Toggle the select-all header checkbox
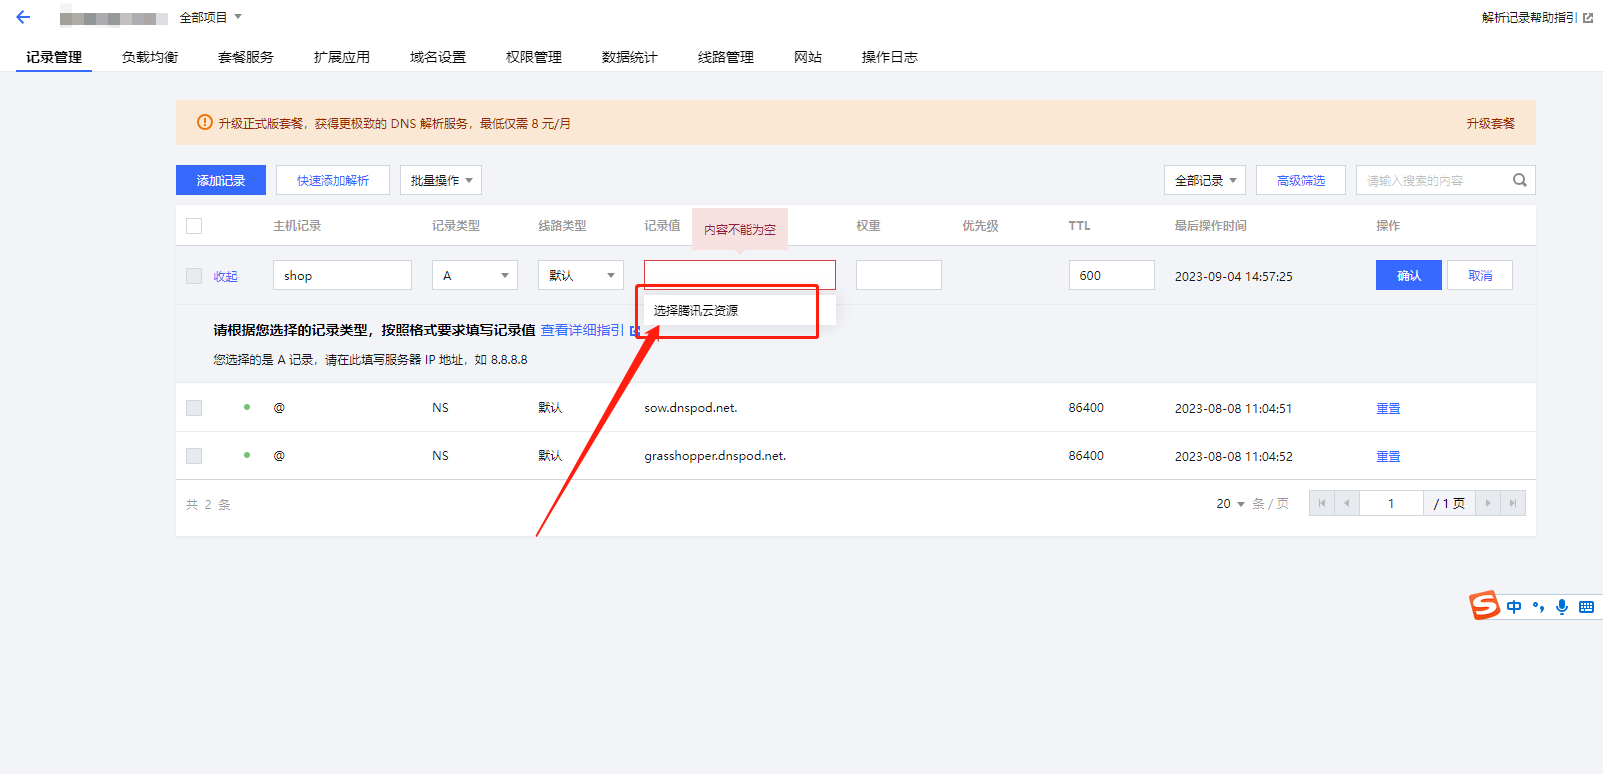The height and width of the screenshot is (774, 1603). click(x=194, y=226)
